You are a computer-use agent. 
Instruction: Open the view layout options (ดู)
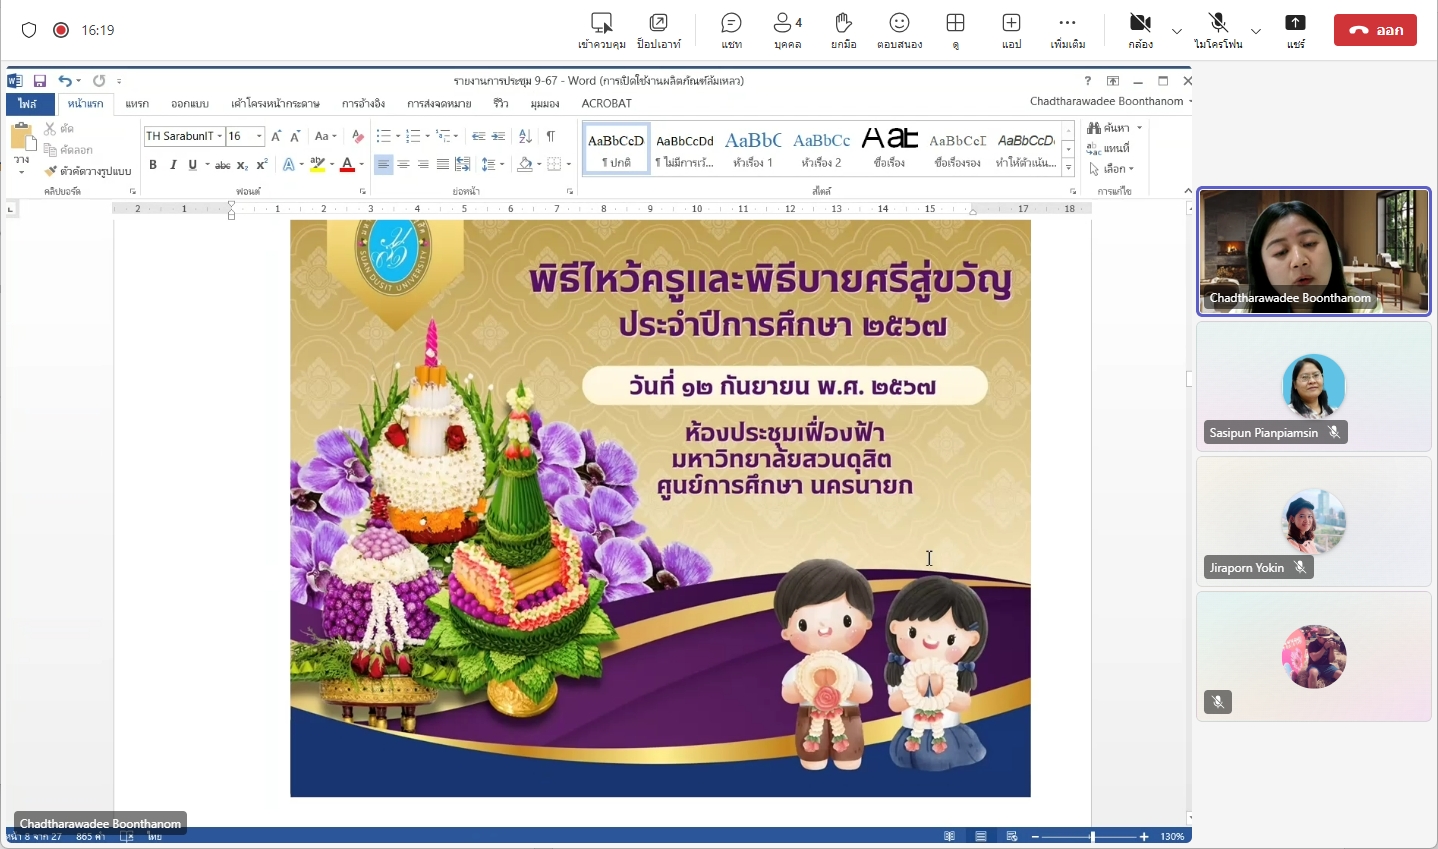point(955,30)
